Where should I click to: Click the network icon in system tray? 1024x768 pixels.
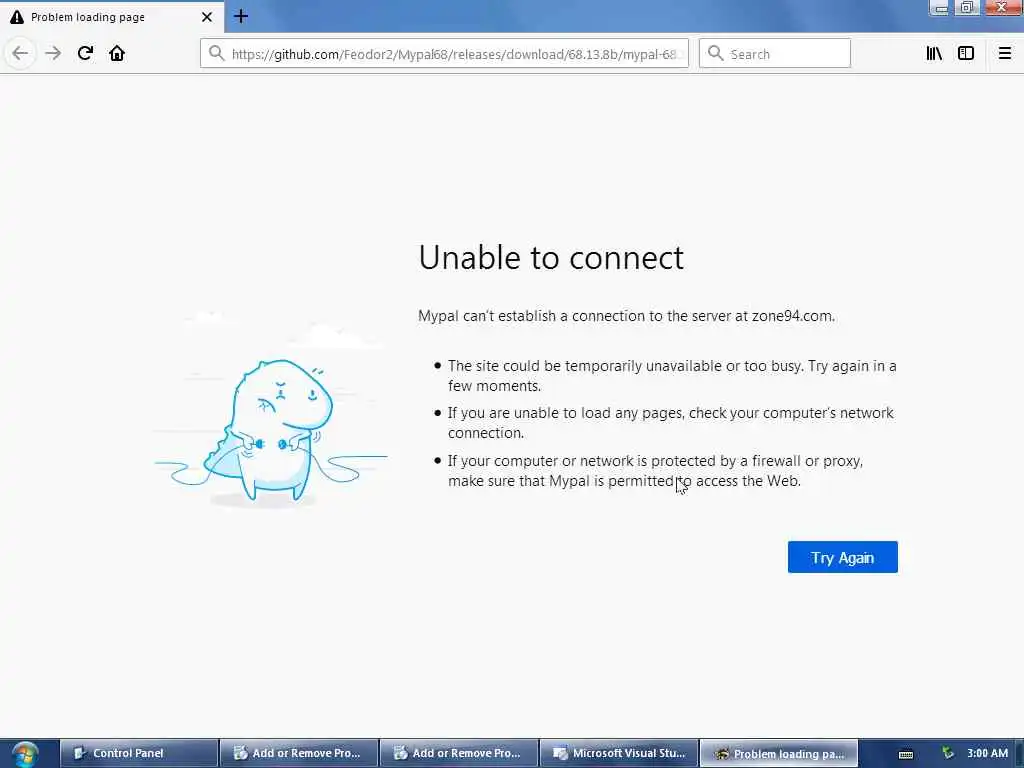[948, 753]
